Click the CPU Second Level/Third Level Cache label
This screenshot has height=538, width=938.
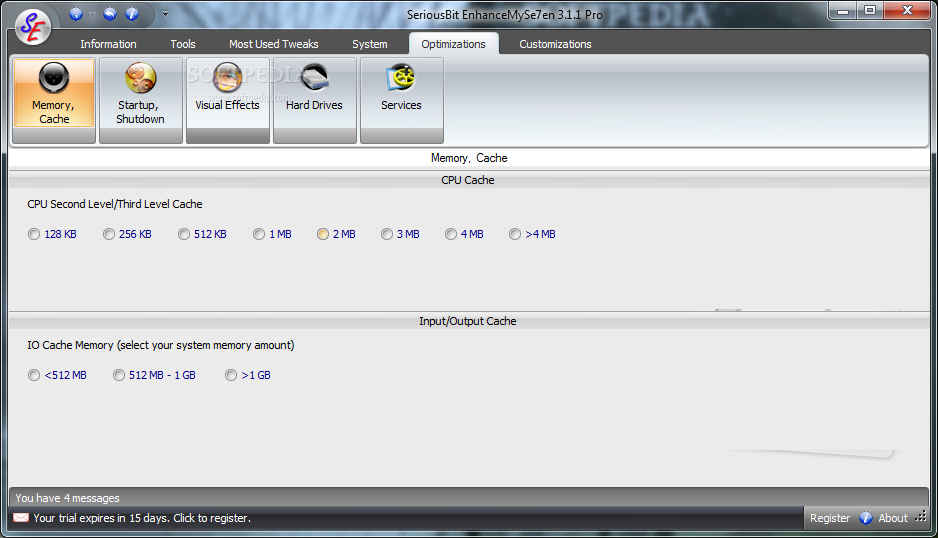pyautogui.click(x=115, y=204)
